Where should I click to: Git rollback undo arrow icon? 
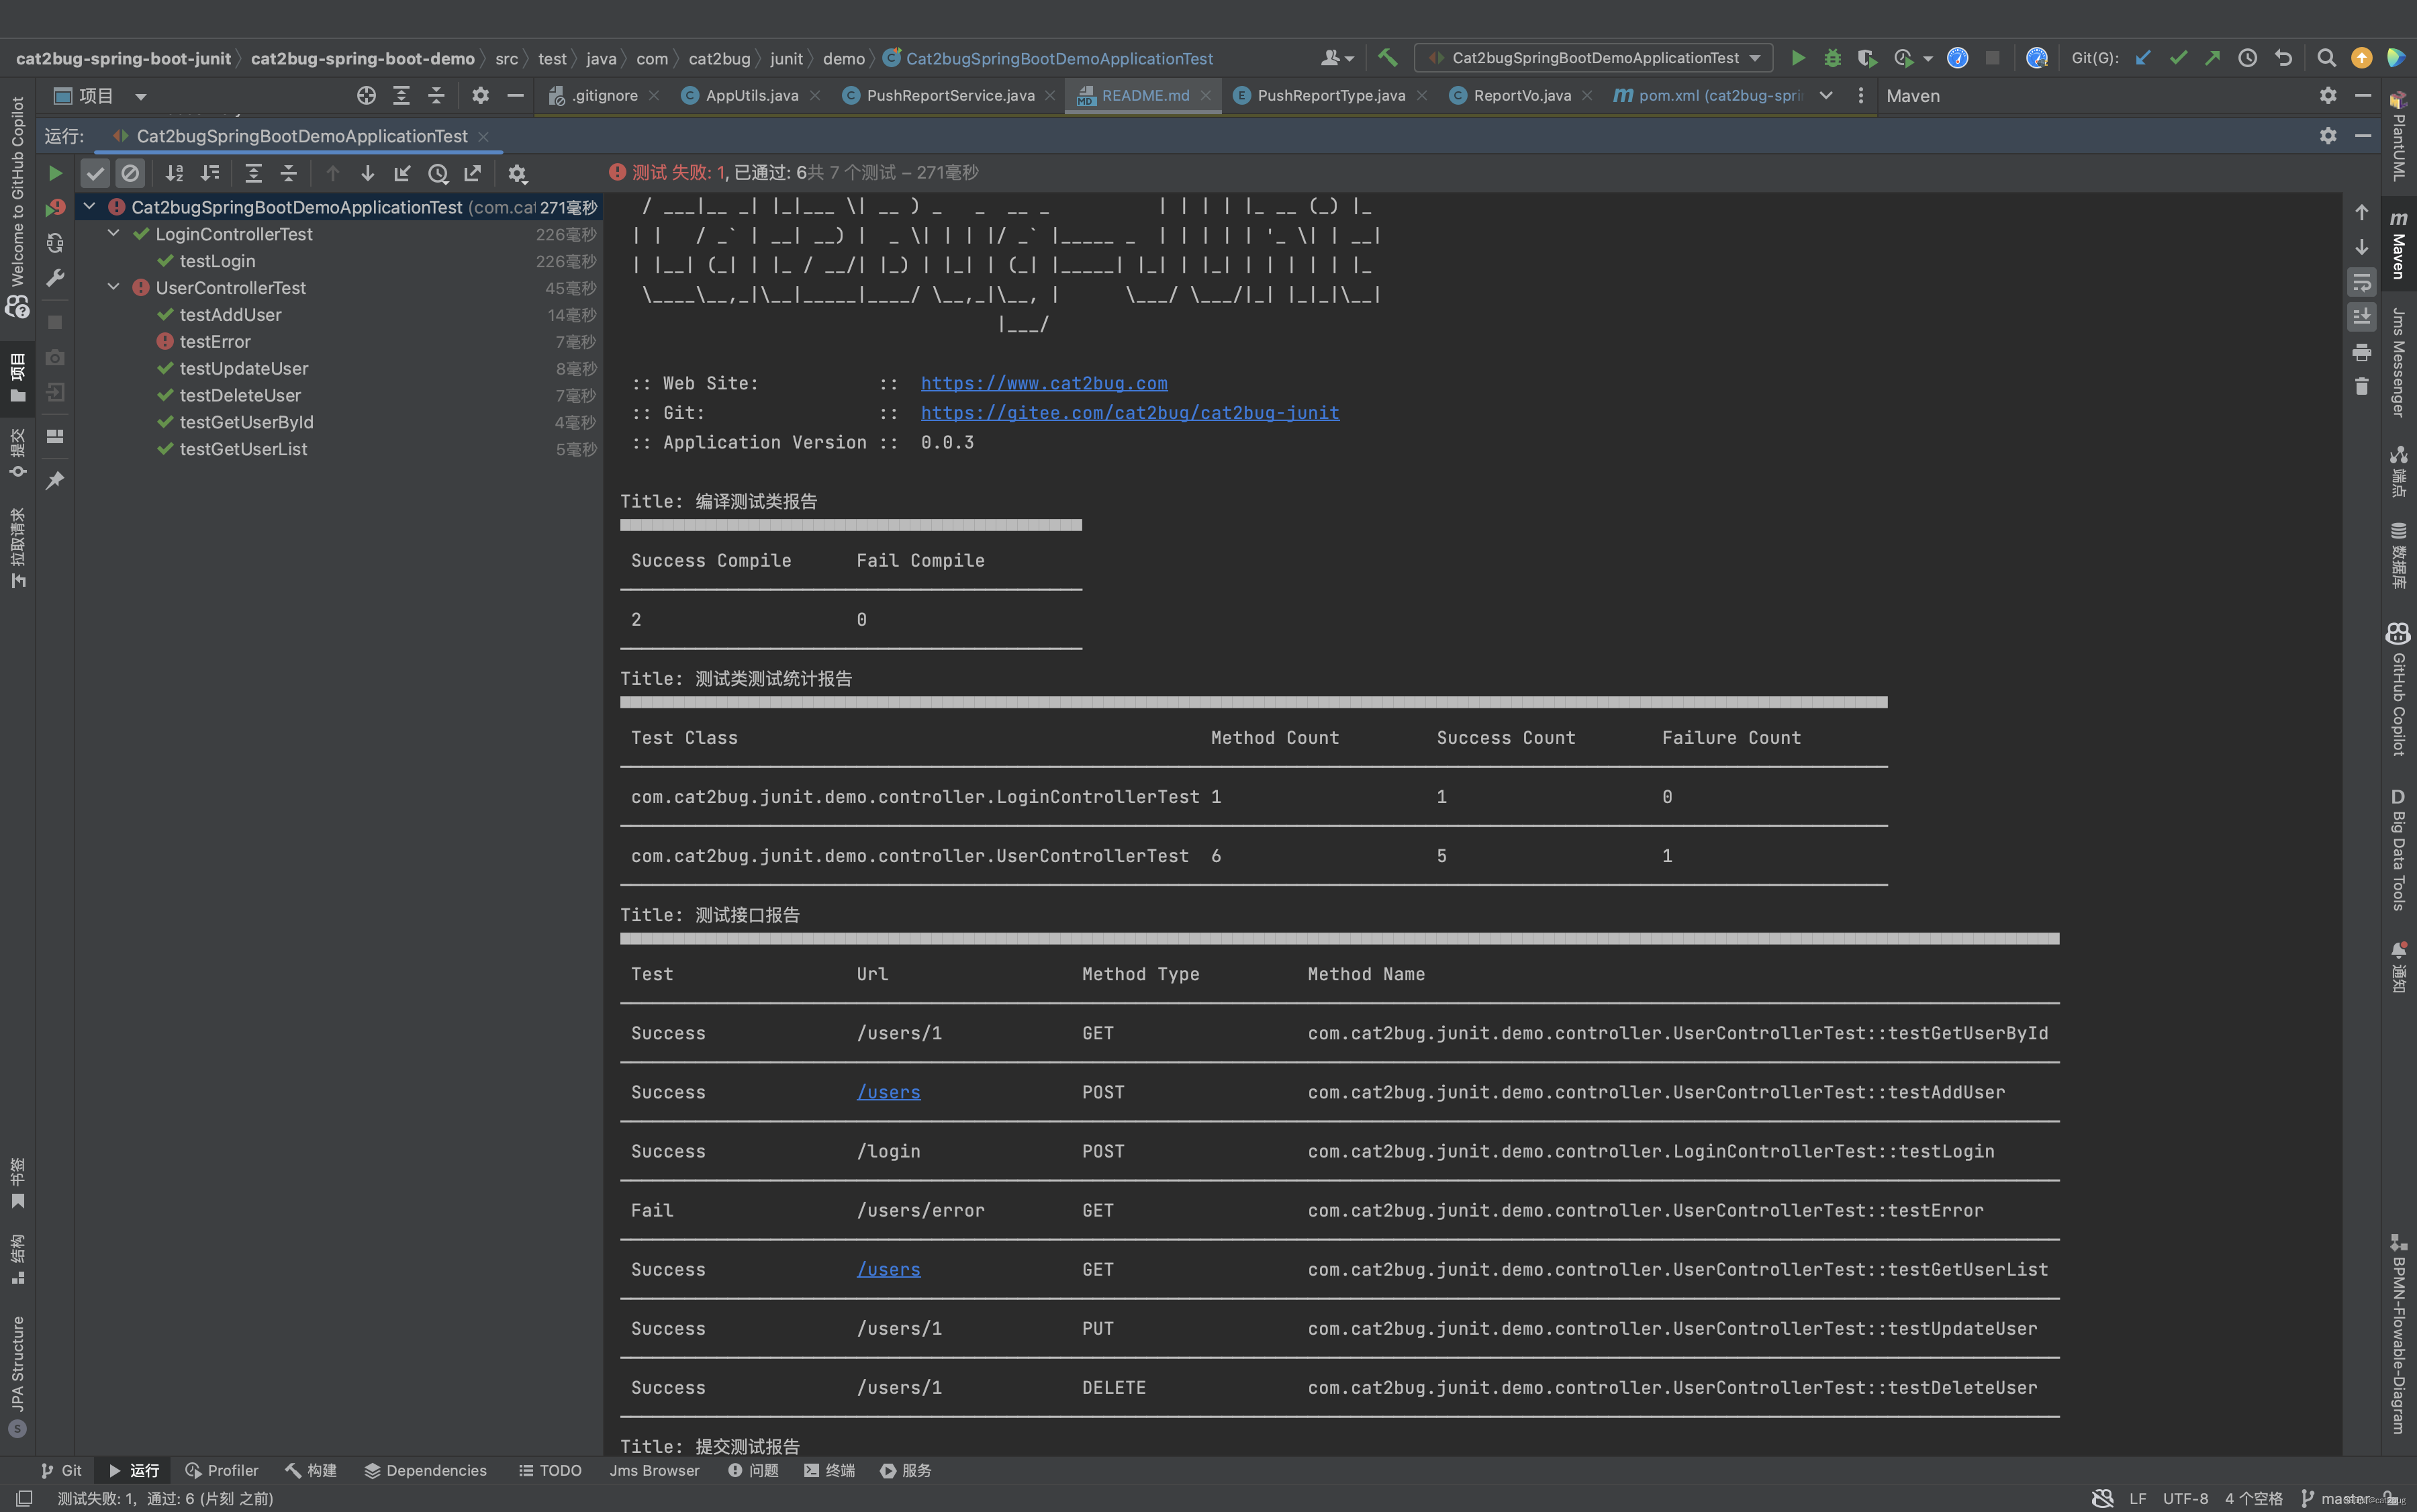[x=2283, y=58]
